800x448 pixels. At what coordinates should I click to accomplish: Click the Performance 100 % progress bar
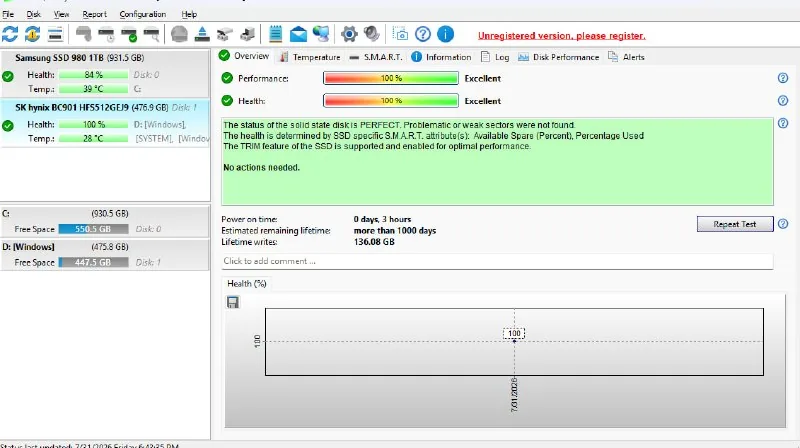pos(391,78)
